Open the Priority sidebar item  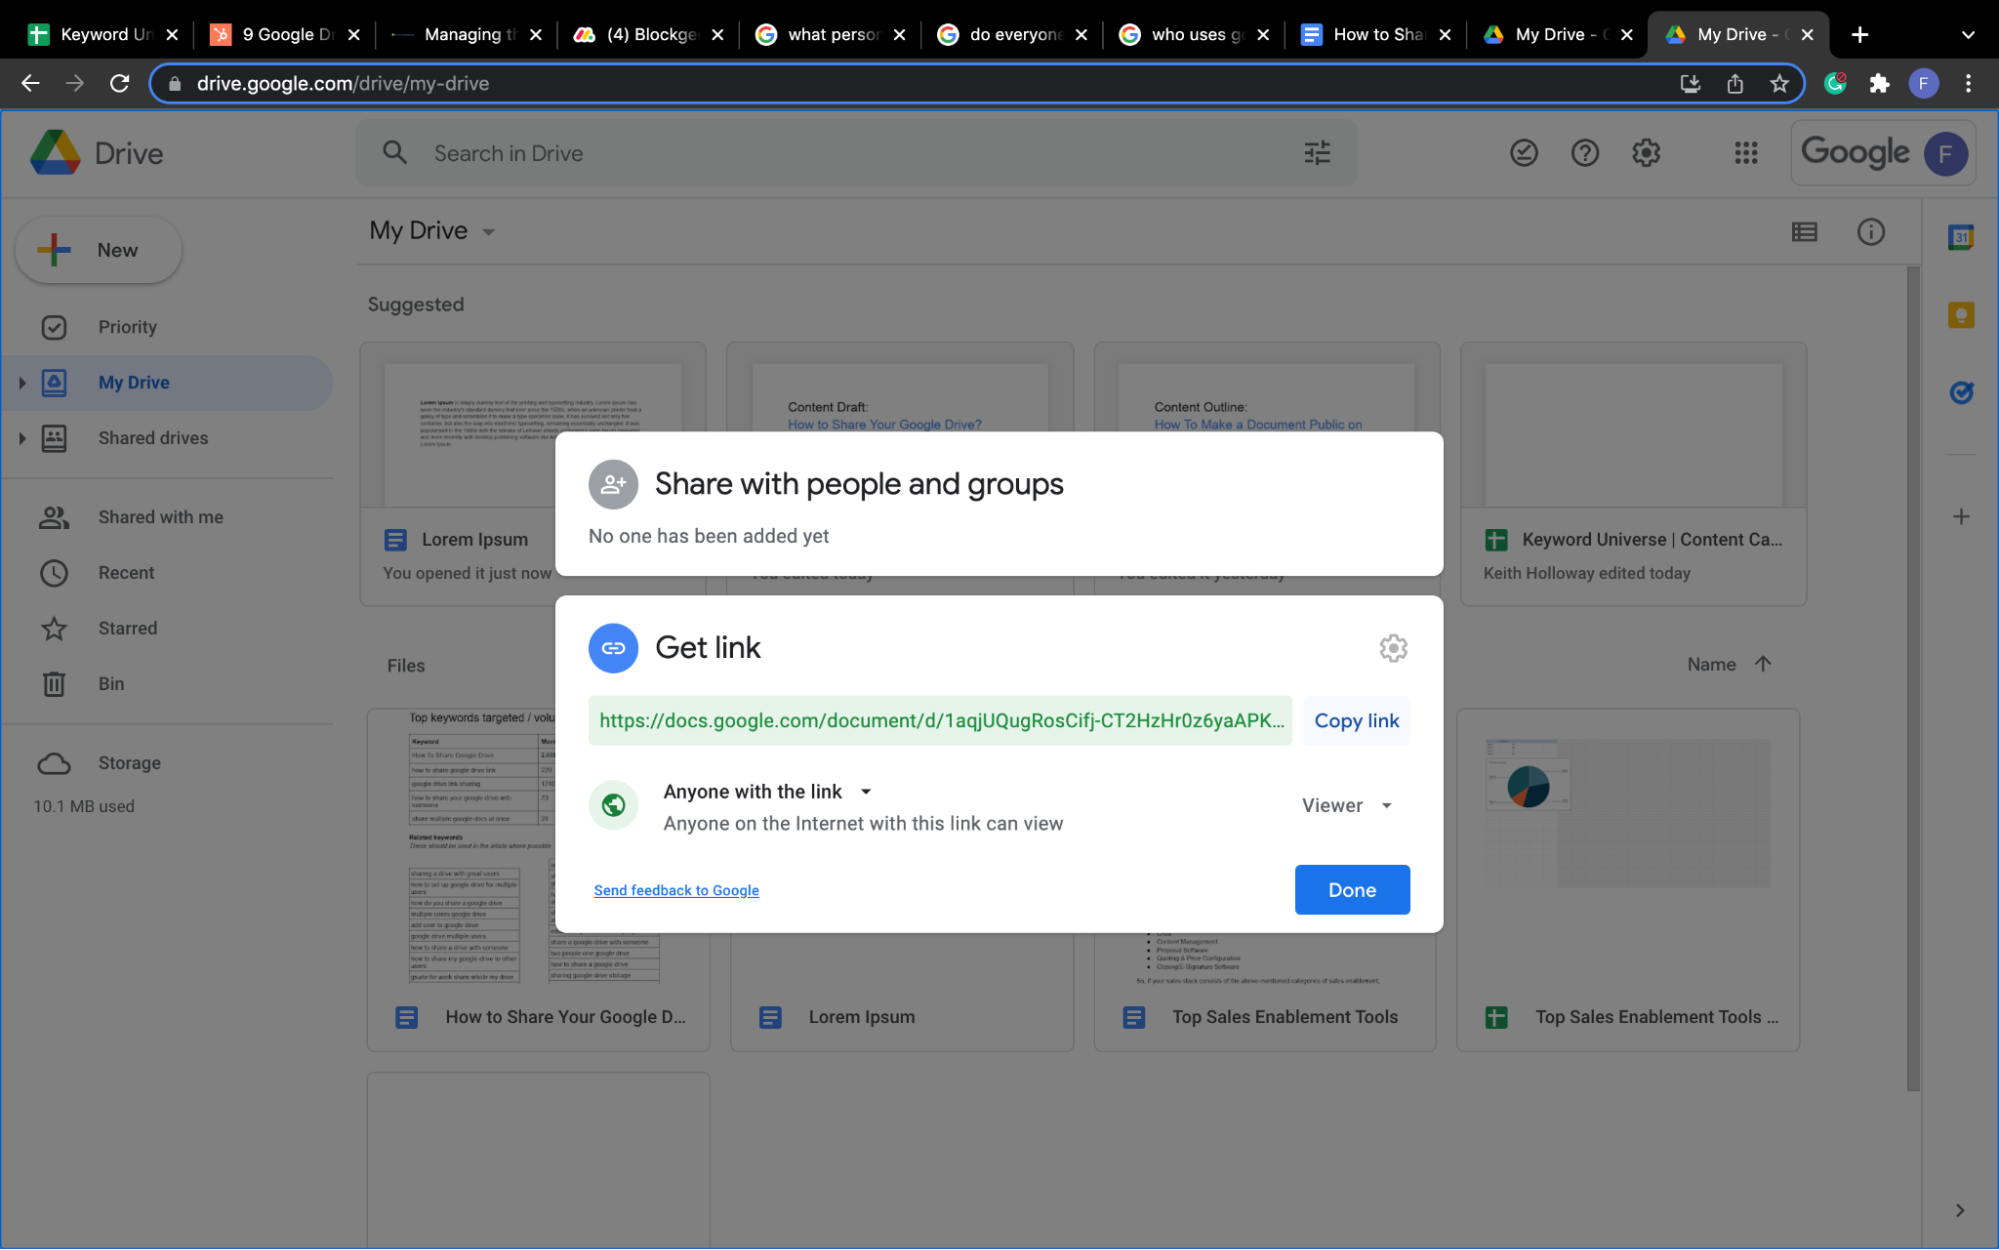click(127, 327)
